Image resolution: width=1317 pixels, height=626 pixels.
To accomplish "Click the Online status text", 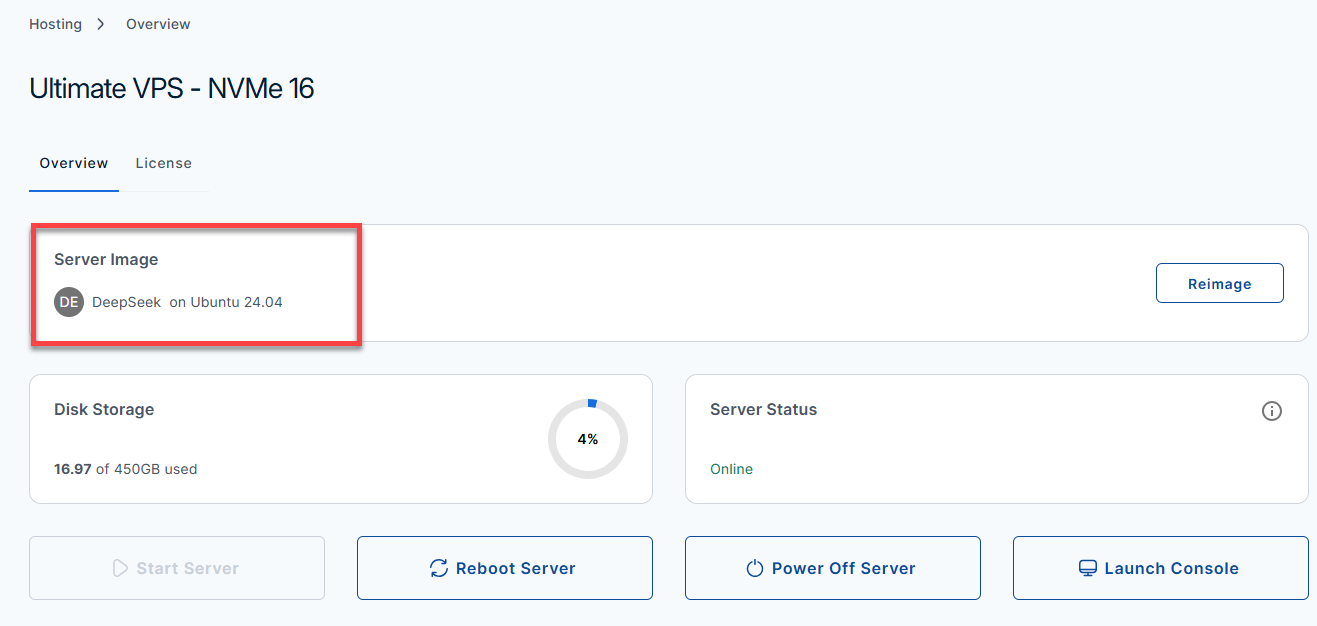I will (x=731, y=469).
